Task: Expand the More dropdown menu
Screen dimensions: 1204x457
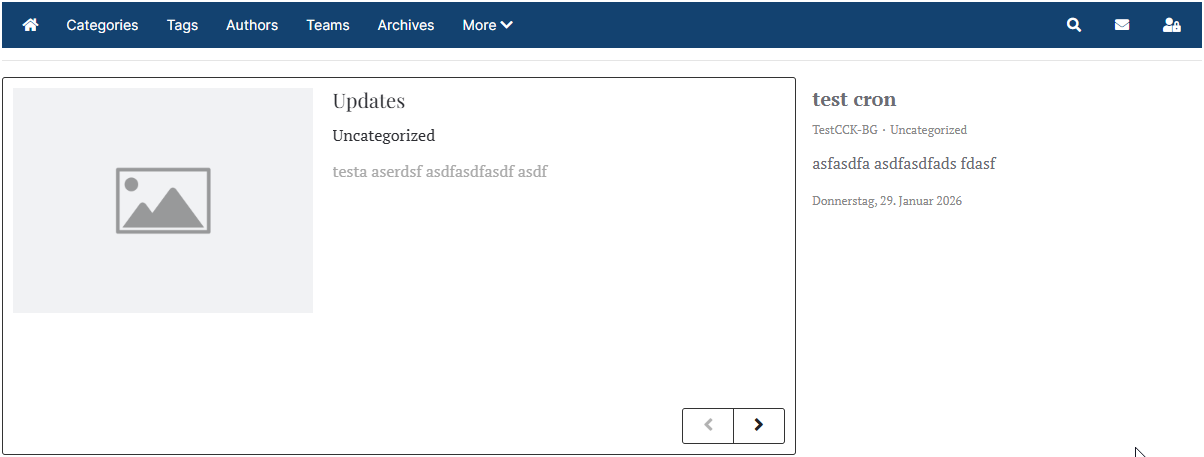Action: (x=487, y=25)
